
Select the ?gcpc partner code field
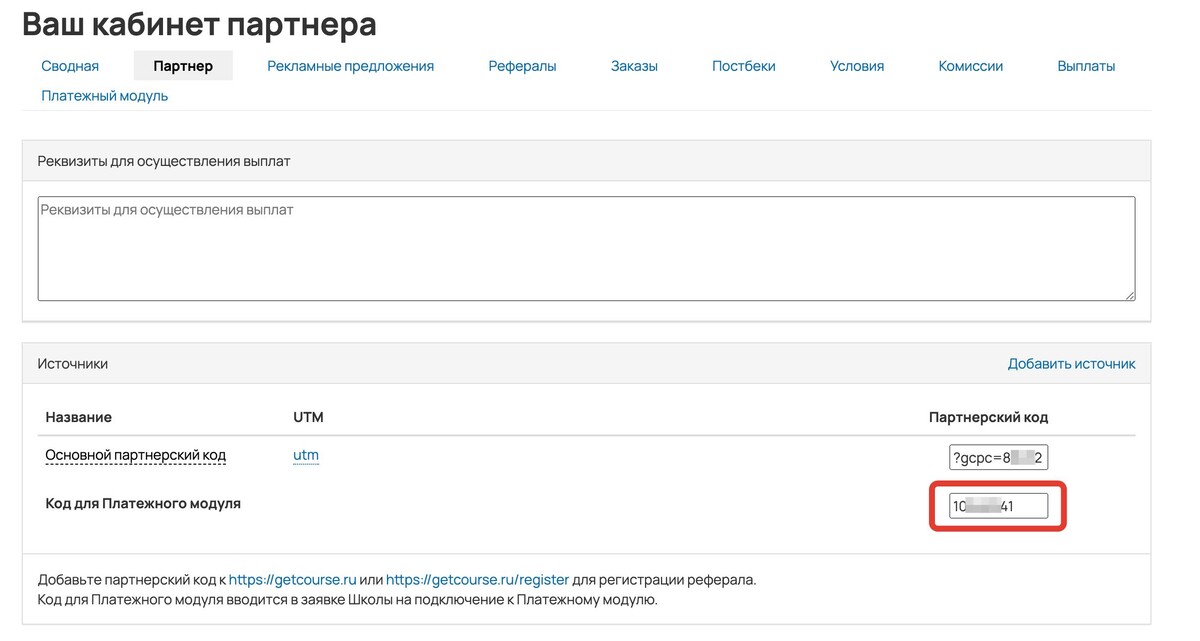pyautogui.click(x=998, y=457)
